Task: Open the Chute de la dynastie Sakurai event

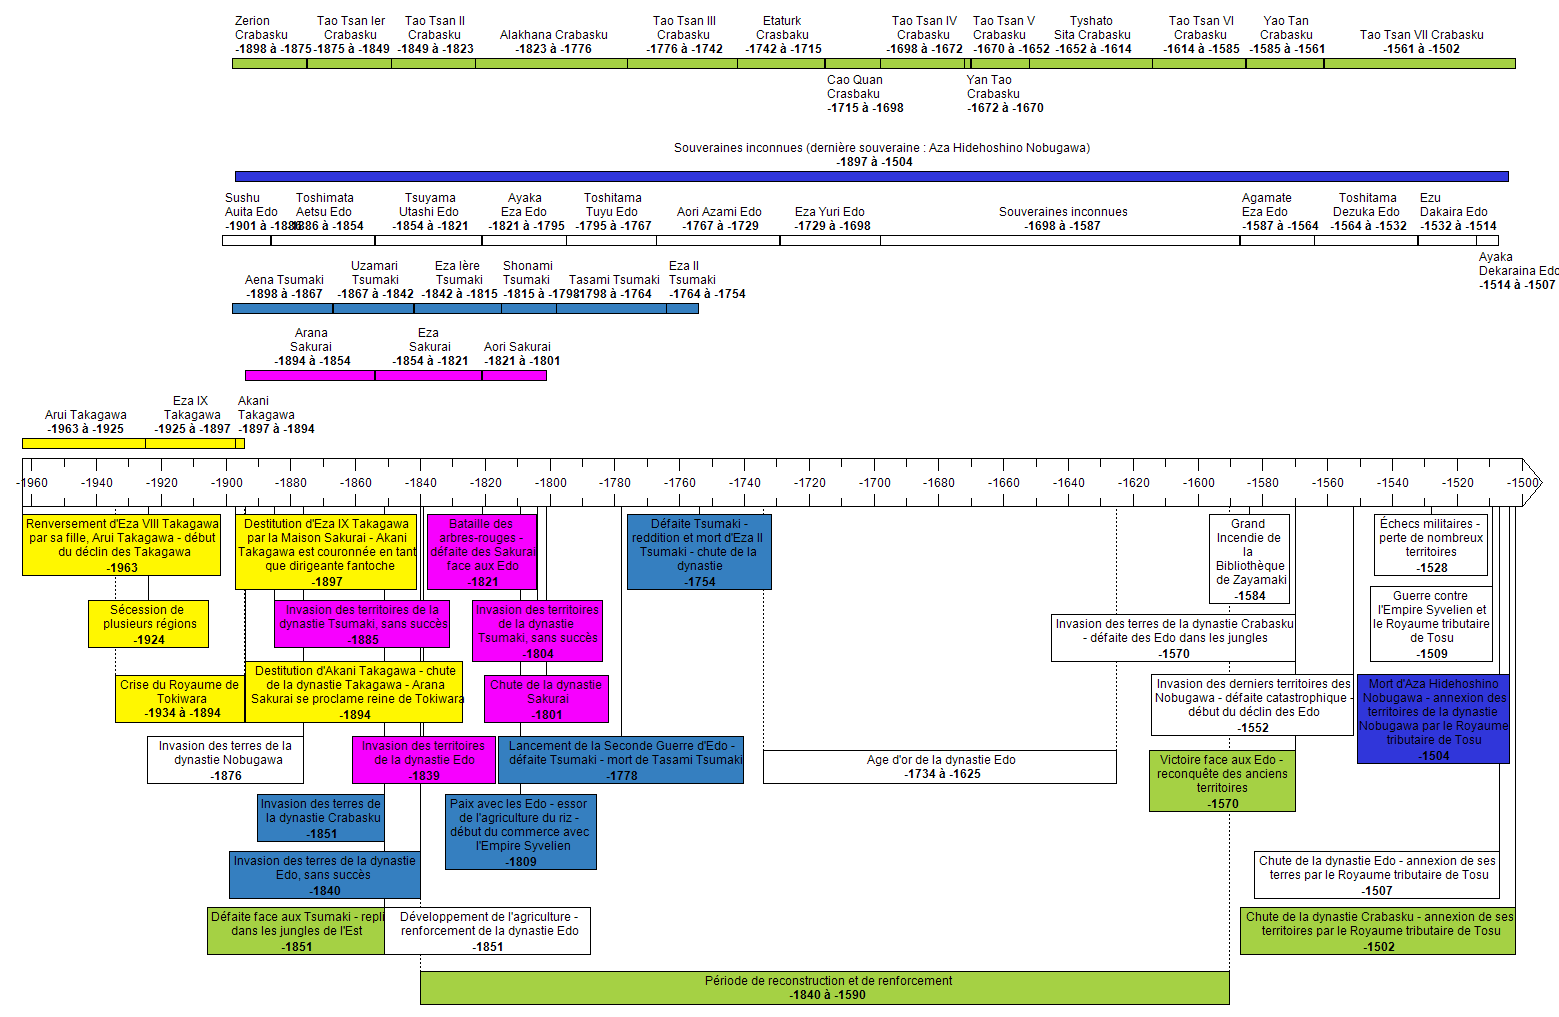Action: [x=546, y=699]
